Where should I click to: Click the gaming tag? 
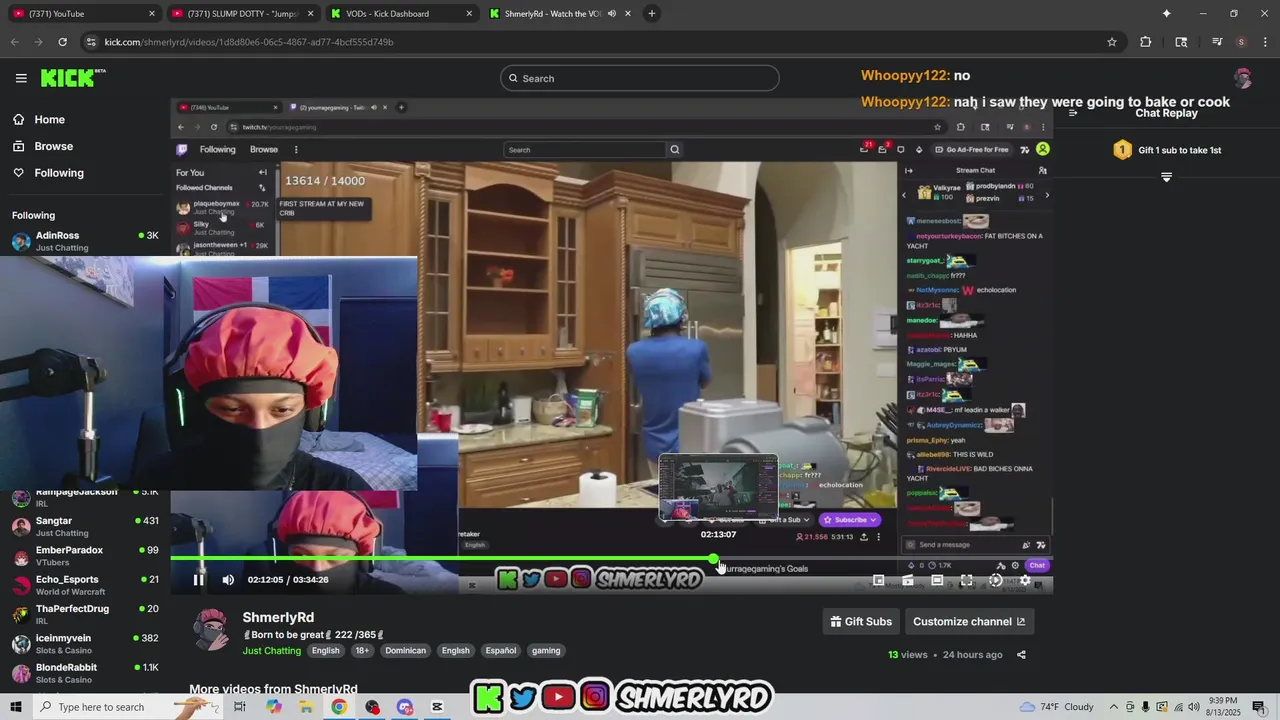coord(546,650)
